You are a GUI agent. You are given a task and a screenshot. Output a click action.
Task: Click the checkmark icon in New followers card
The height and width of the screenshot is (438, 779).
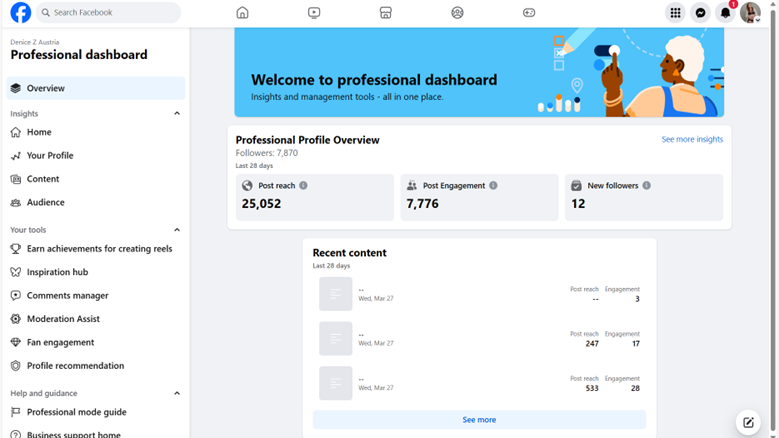[x=576, y=185]
